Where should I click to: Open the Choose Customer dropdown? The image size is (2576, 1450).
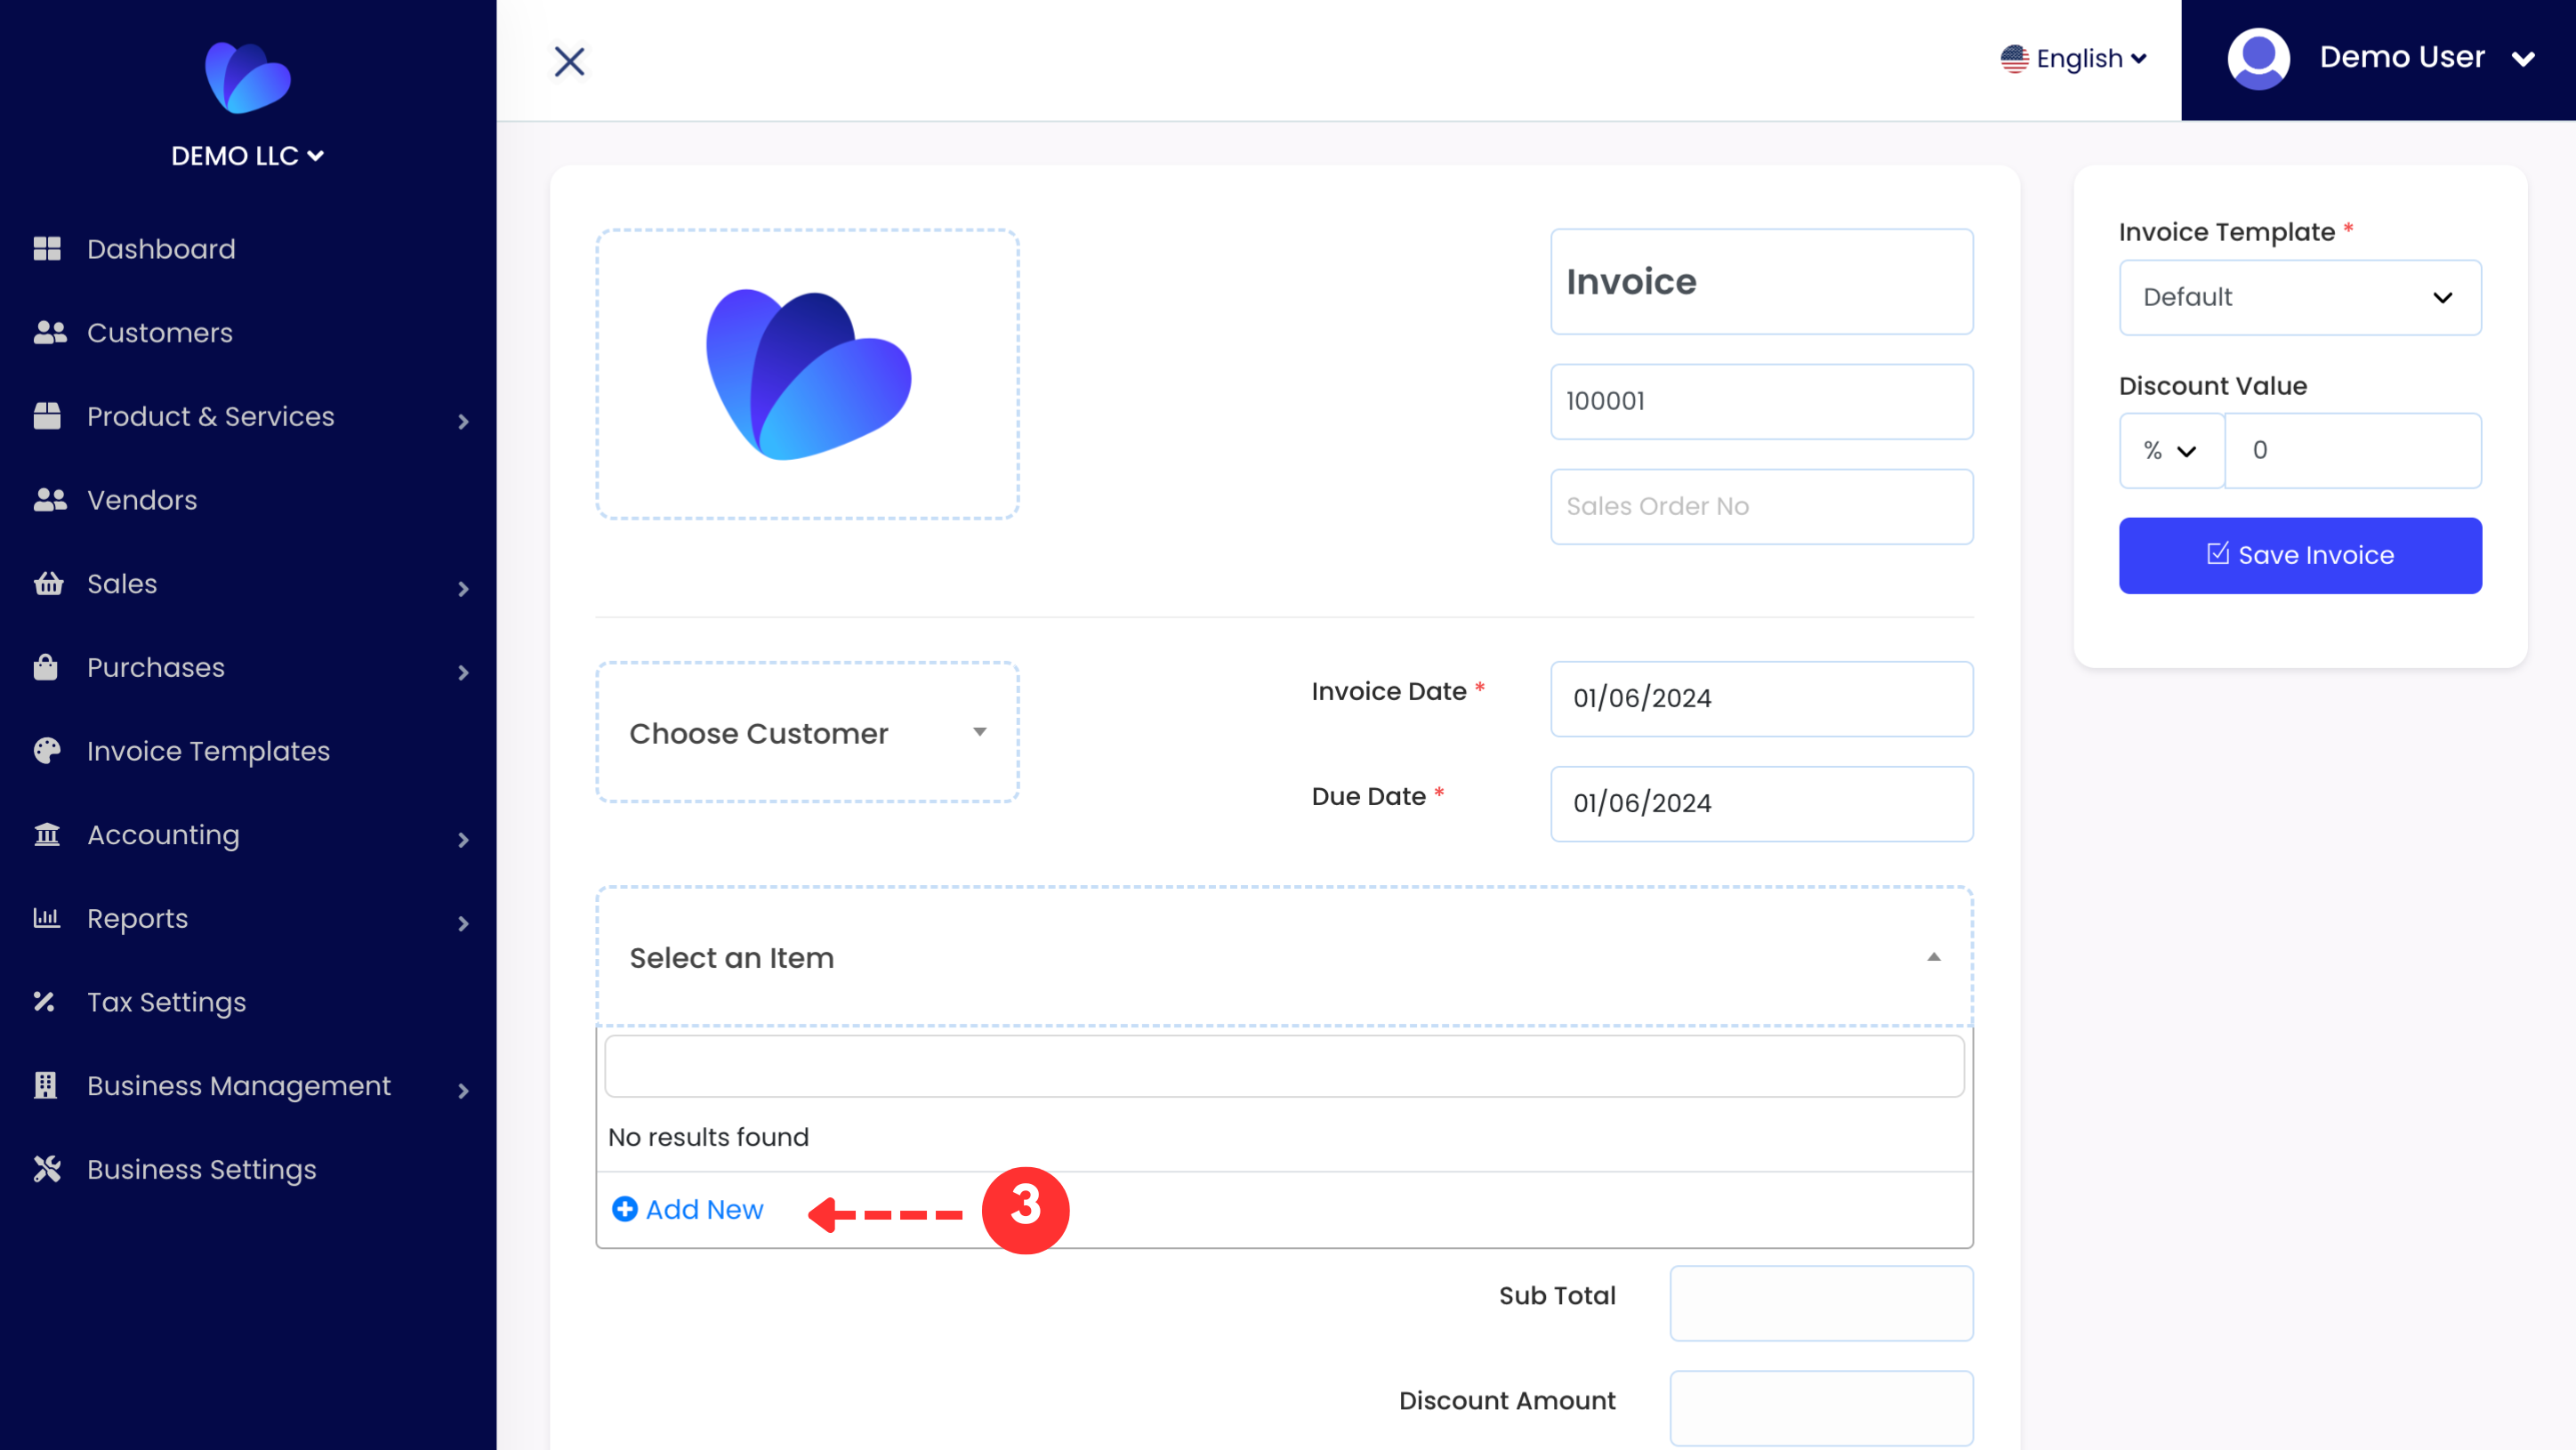click(807, 733)
